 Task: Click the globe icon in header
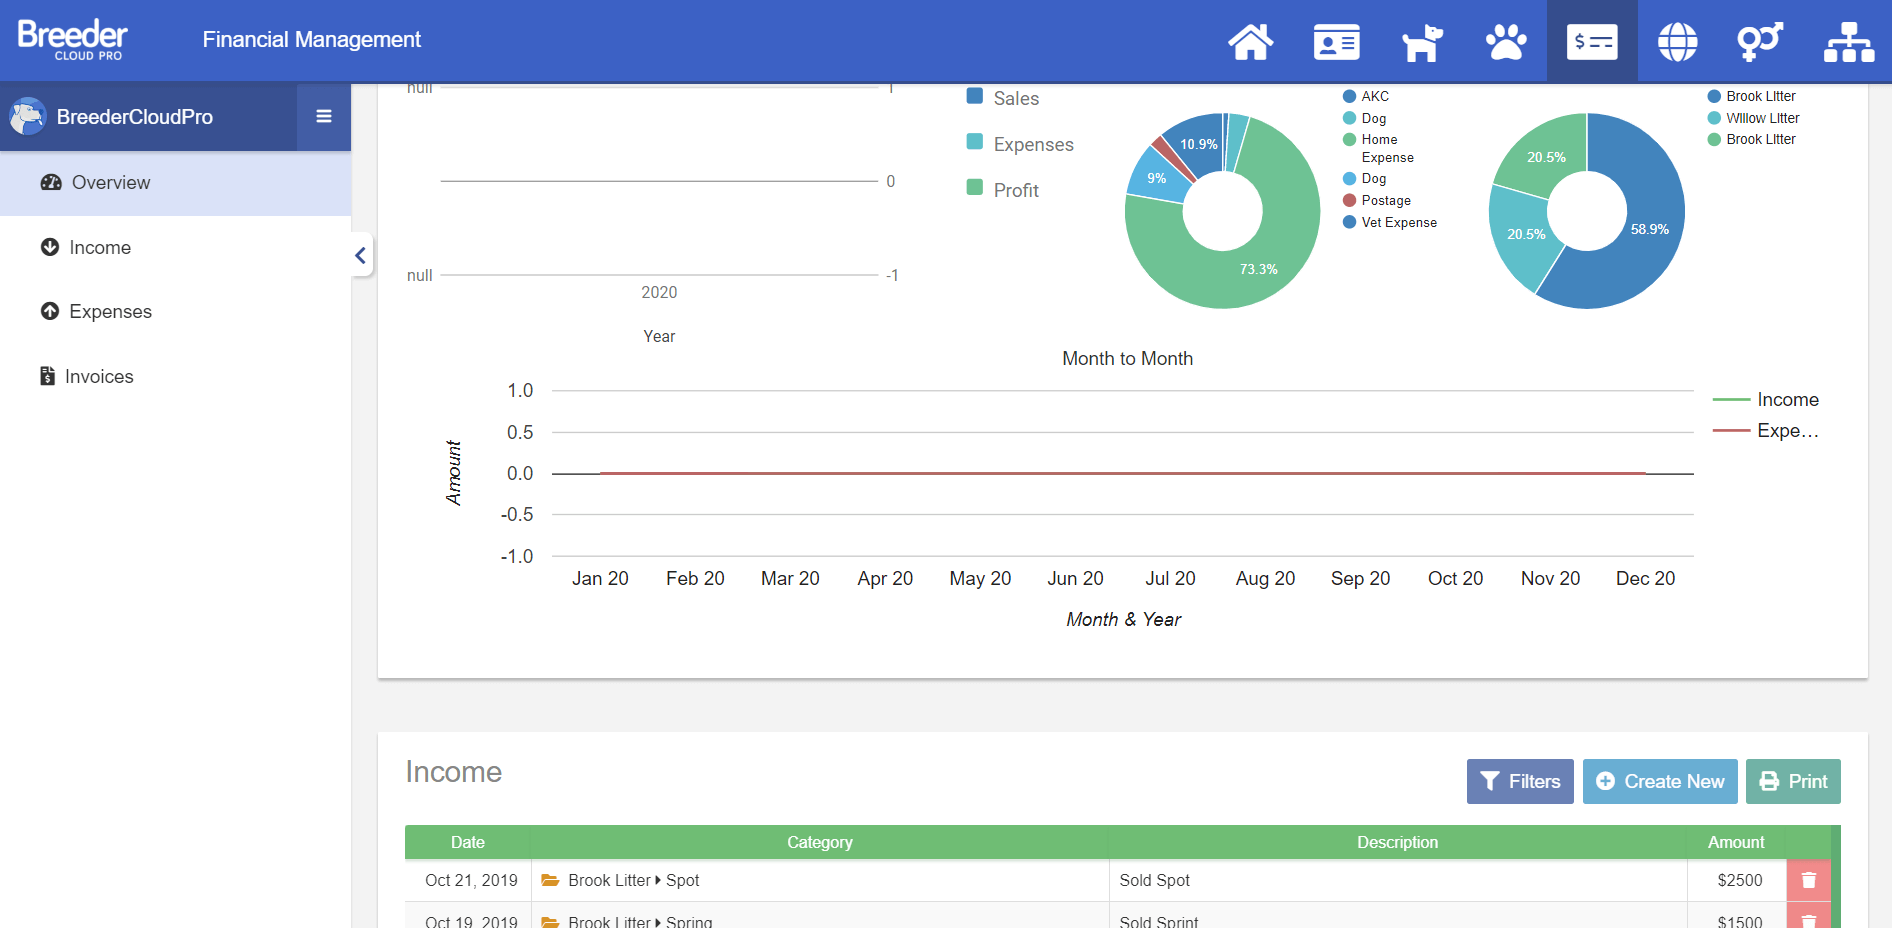click(x=1677, y=42)
